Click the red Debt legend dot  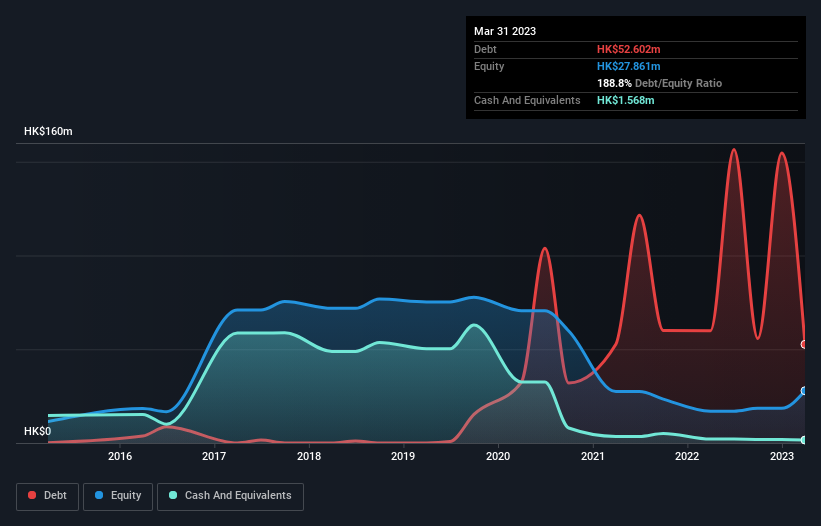tap(32, 495)
